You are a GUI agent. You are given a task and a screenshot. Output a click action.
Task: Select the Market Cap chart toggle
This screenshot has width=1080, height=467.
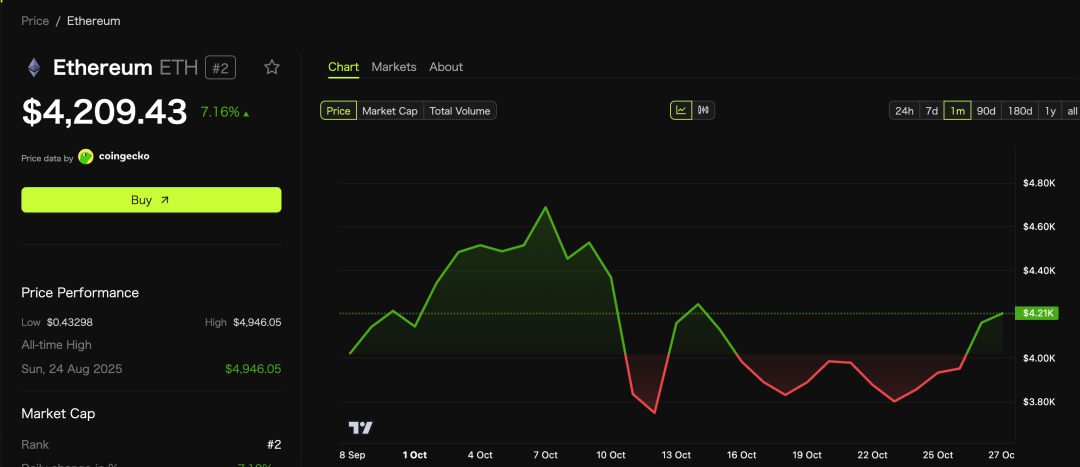point(390,111)
